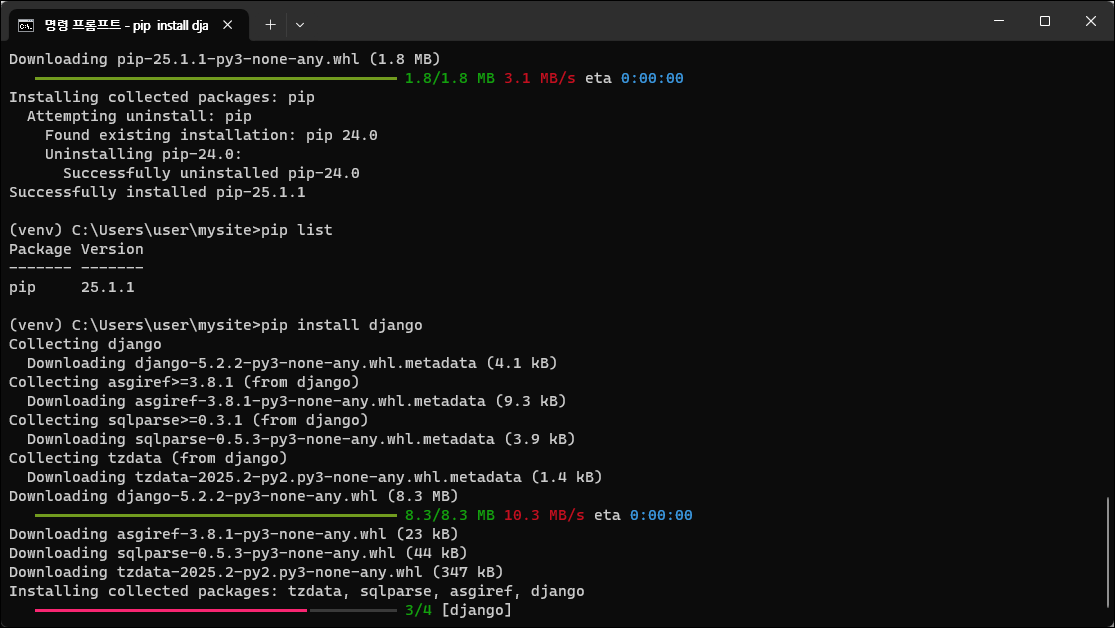Click 'Collecting tzdata (from django)' line
1115x628 pixels.
coord(148,458)
